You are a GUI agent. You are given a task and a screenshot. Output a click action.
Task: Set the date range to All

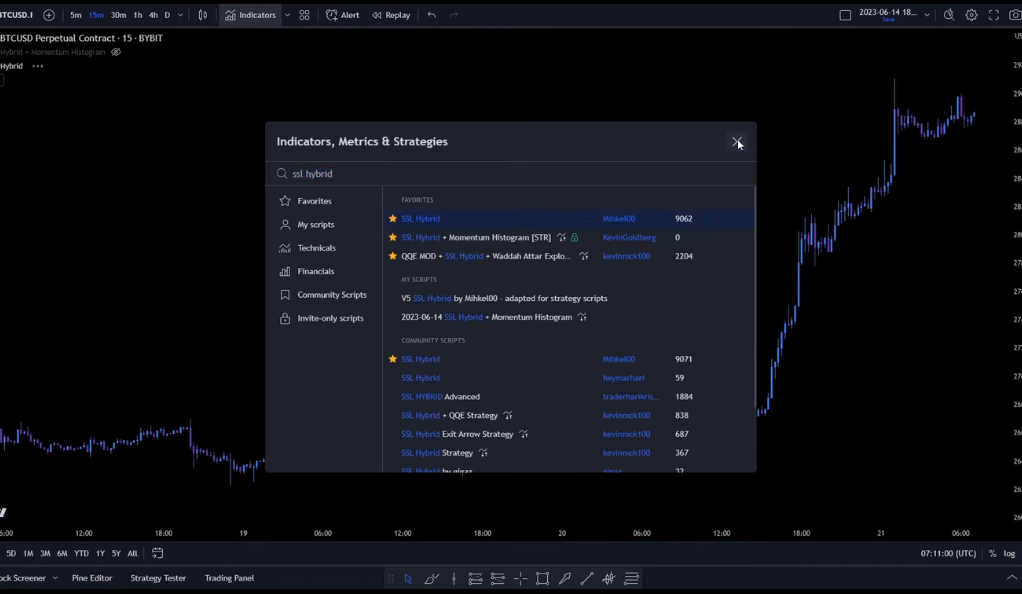coord(132,553)
